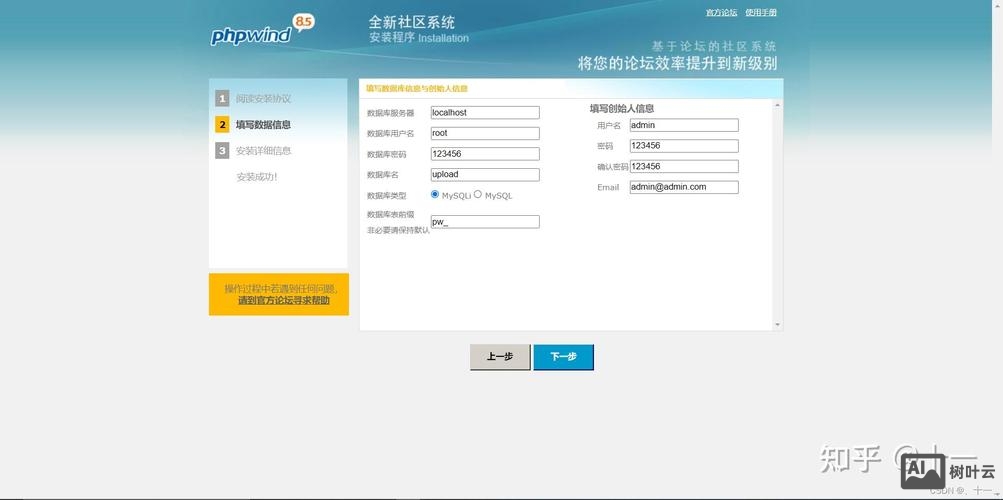Open 请到官方论坛寻求帮助 help link
Screen dimensions: 1003x500
[x=283, y=301]
